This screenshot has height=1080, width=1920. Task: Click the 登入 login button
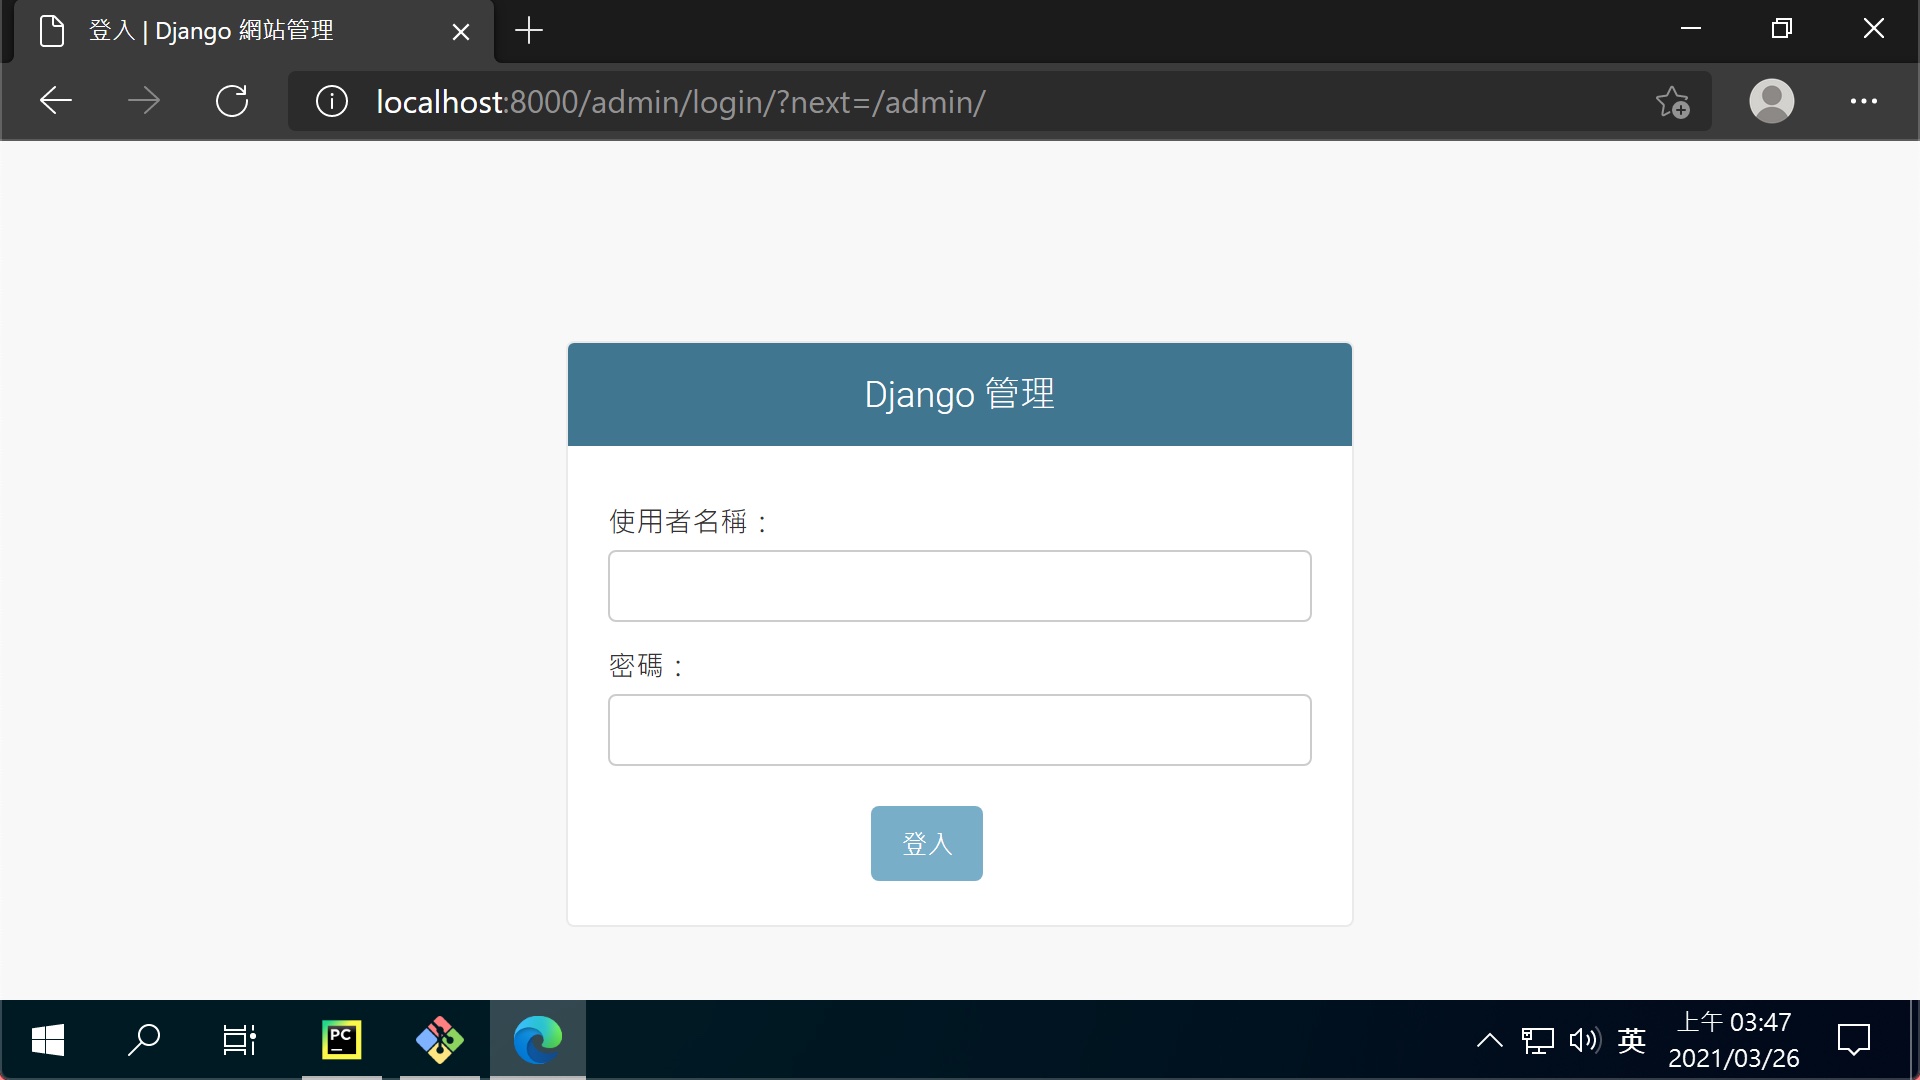click(x=927, y=843)
